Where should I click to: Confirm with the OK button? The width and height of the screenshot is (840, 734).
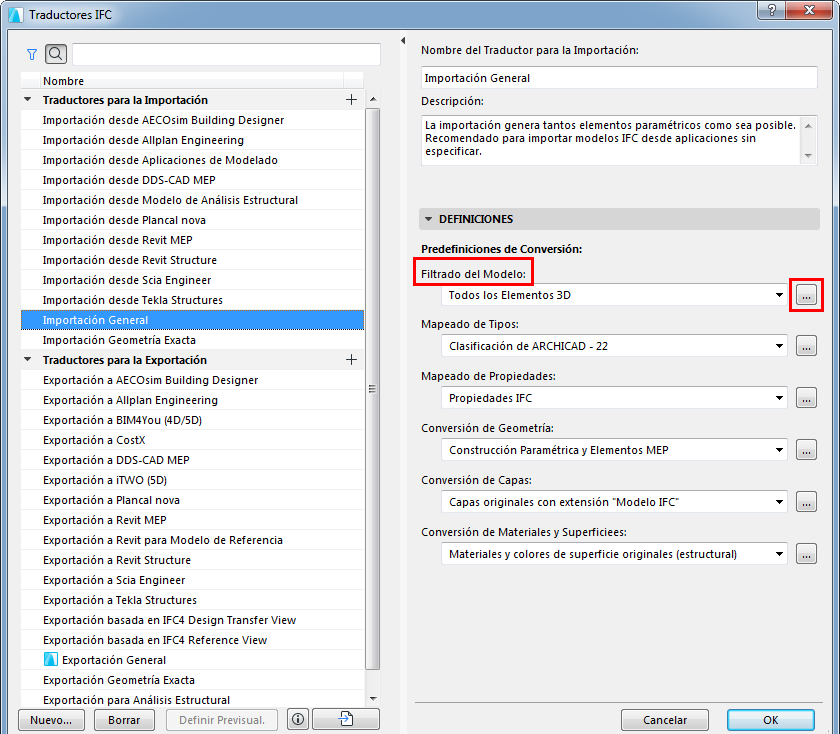coord(771,720)
